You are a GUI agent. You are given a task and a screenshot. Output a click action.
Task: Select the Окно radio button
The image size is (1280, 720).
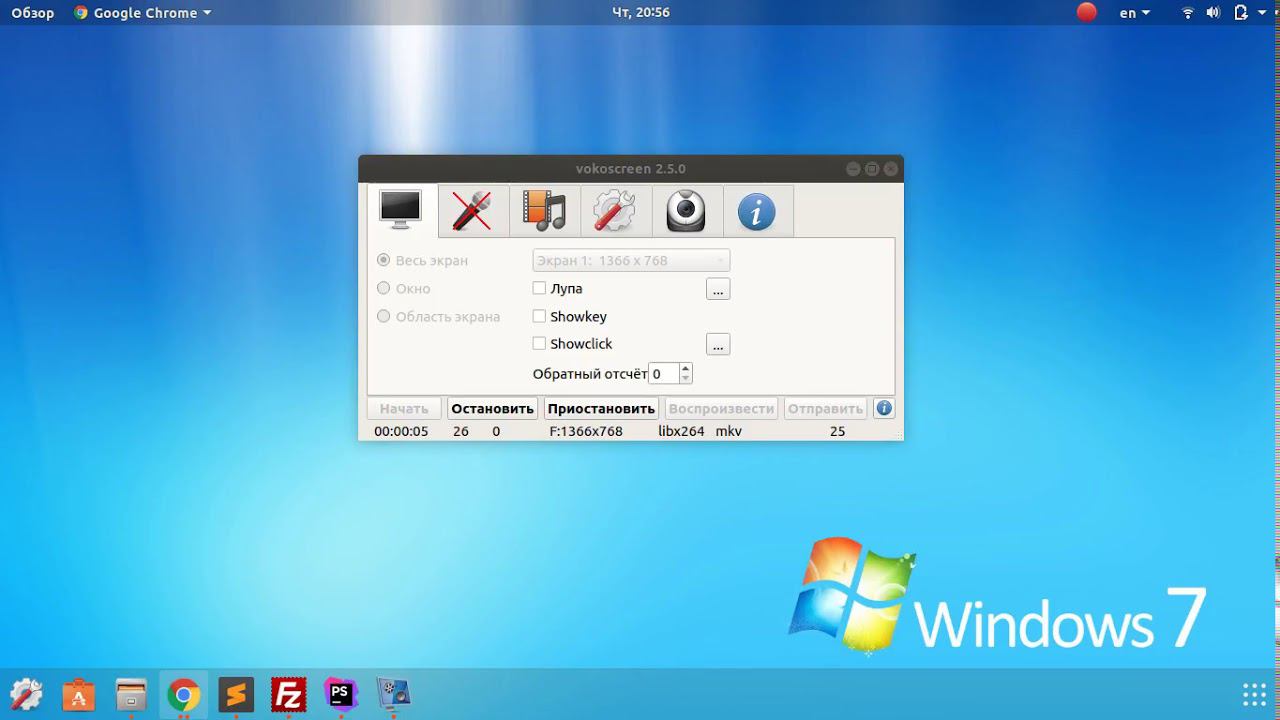(x=383, y=288)
